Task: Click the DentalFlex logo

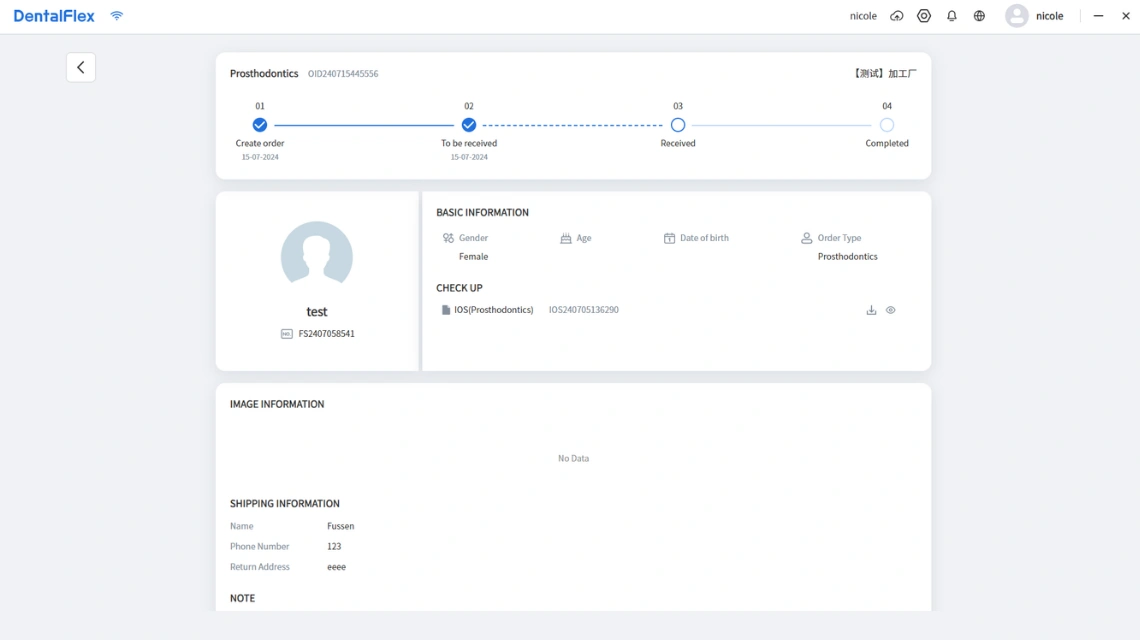Action: point(54,16)
